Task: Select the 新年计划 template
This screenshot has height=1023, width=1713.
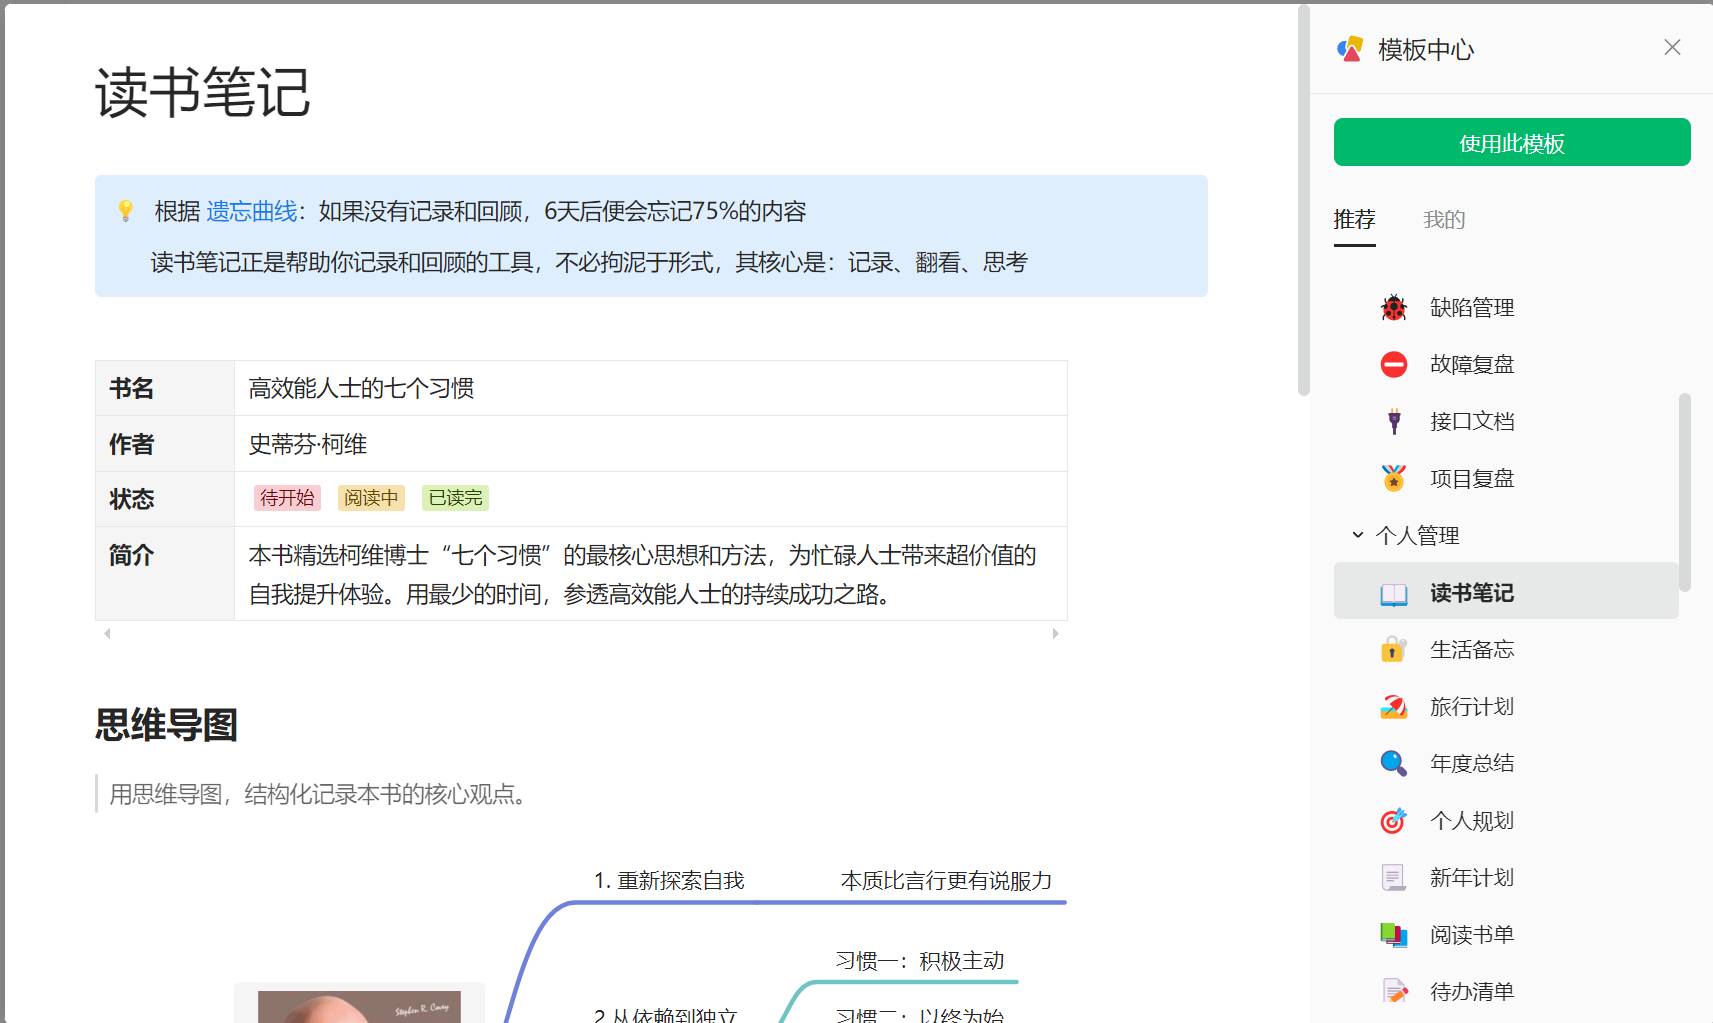Action: pos(1506,877)
